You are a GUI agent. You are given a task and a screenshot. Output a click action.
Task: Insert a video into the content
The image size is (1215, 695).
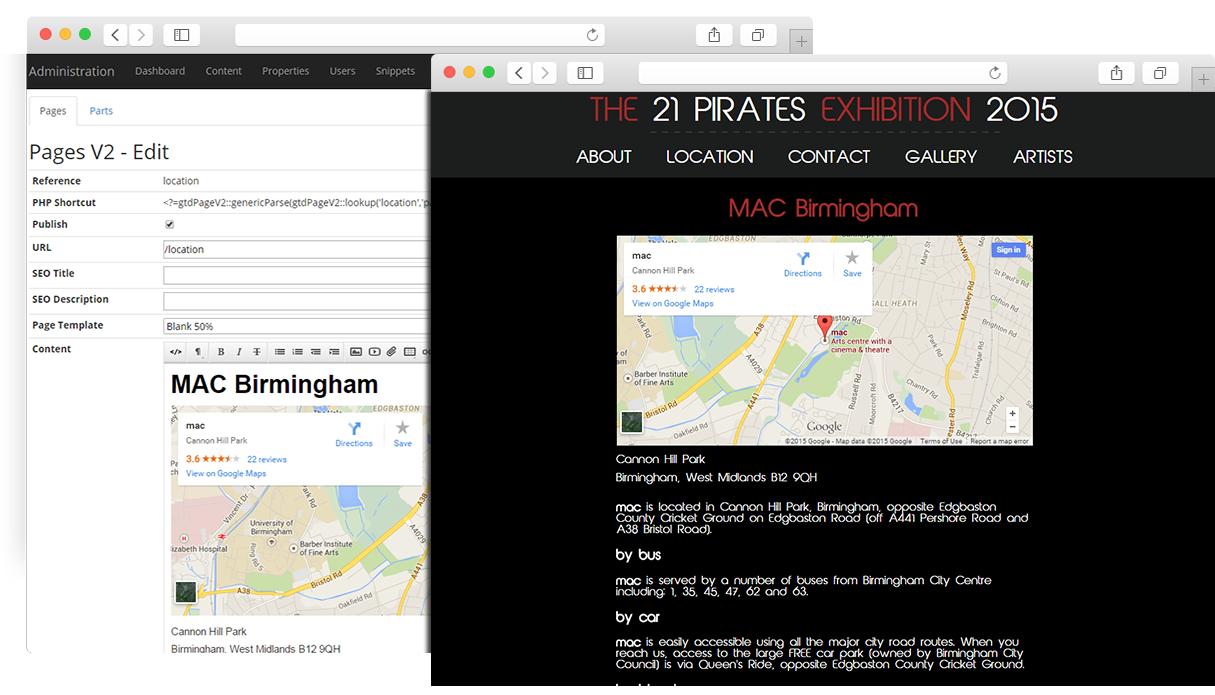point(374,351)
